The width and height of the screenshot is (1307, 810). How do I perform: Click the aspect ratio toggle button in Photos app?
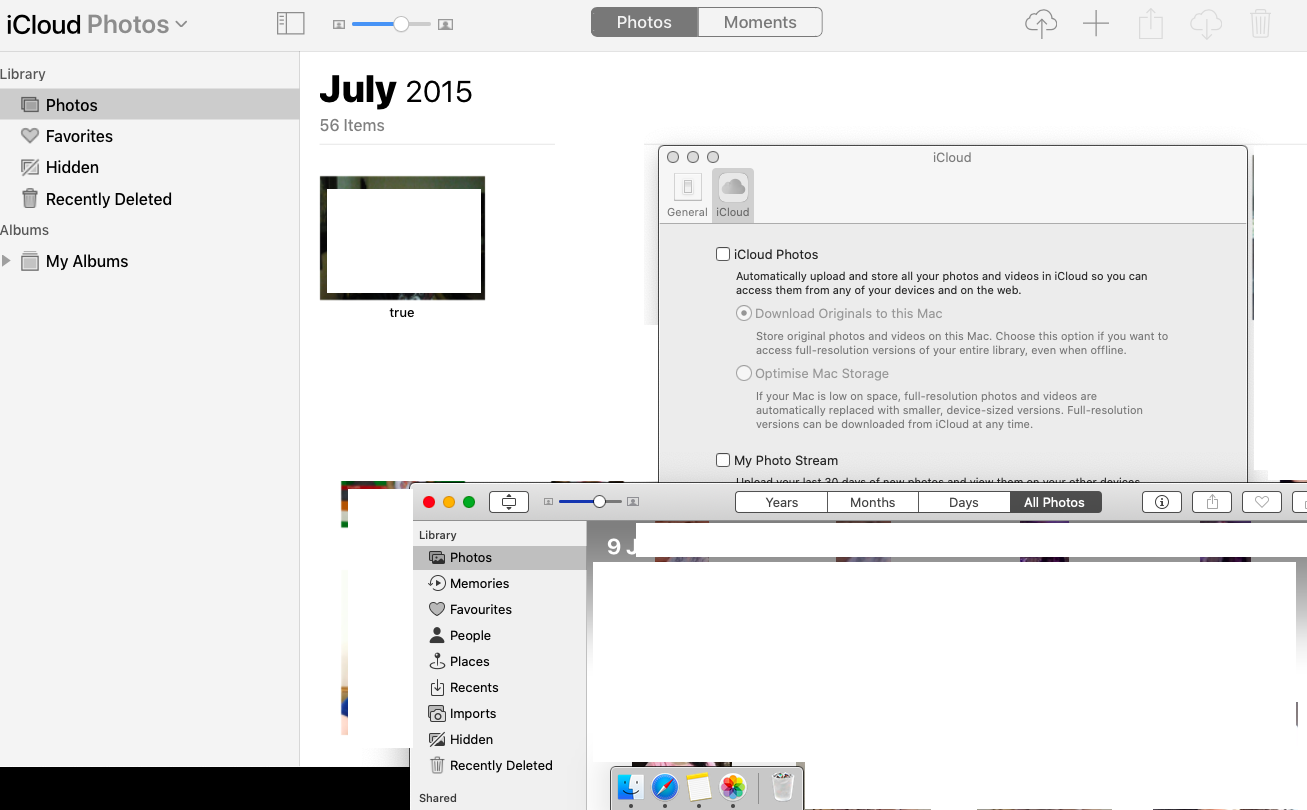click(509, 502)
